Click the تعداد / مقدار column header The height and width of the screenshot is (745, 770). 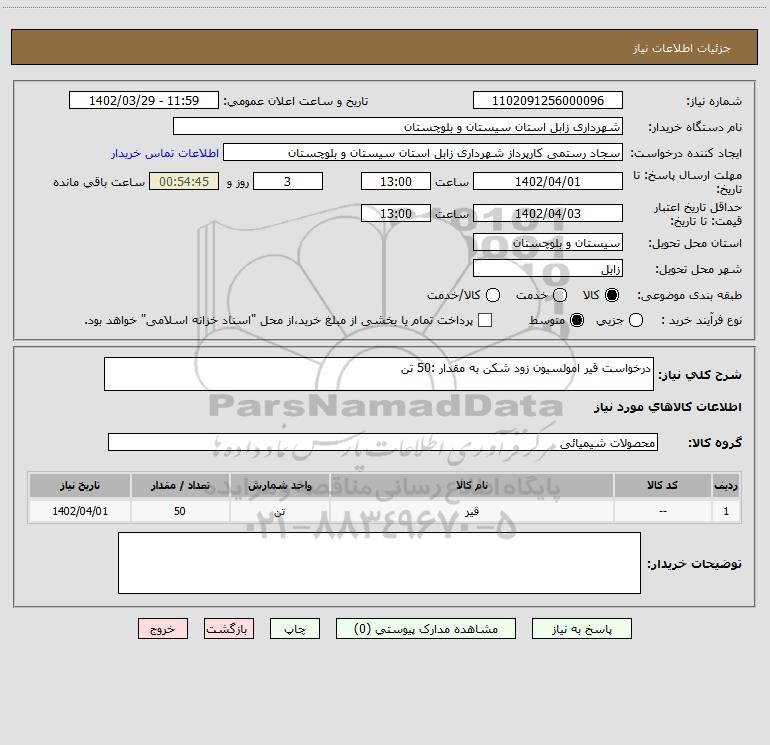(180, 485)
